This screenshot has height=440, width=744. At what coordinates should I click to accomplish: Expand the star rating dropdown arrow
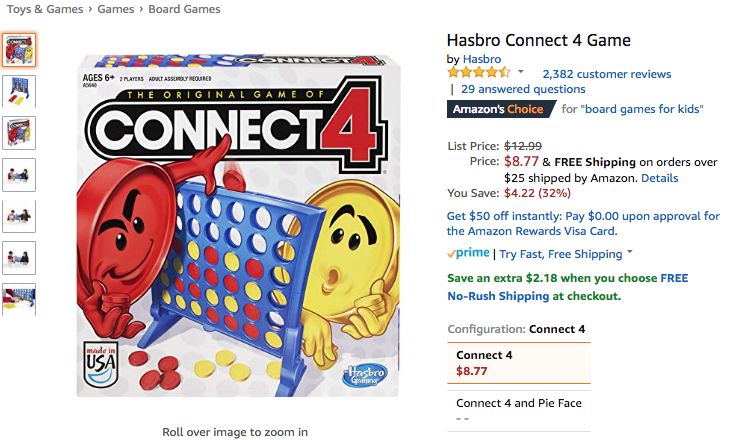pos(520,73)
